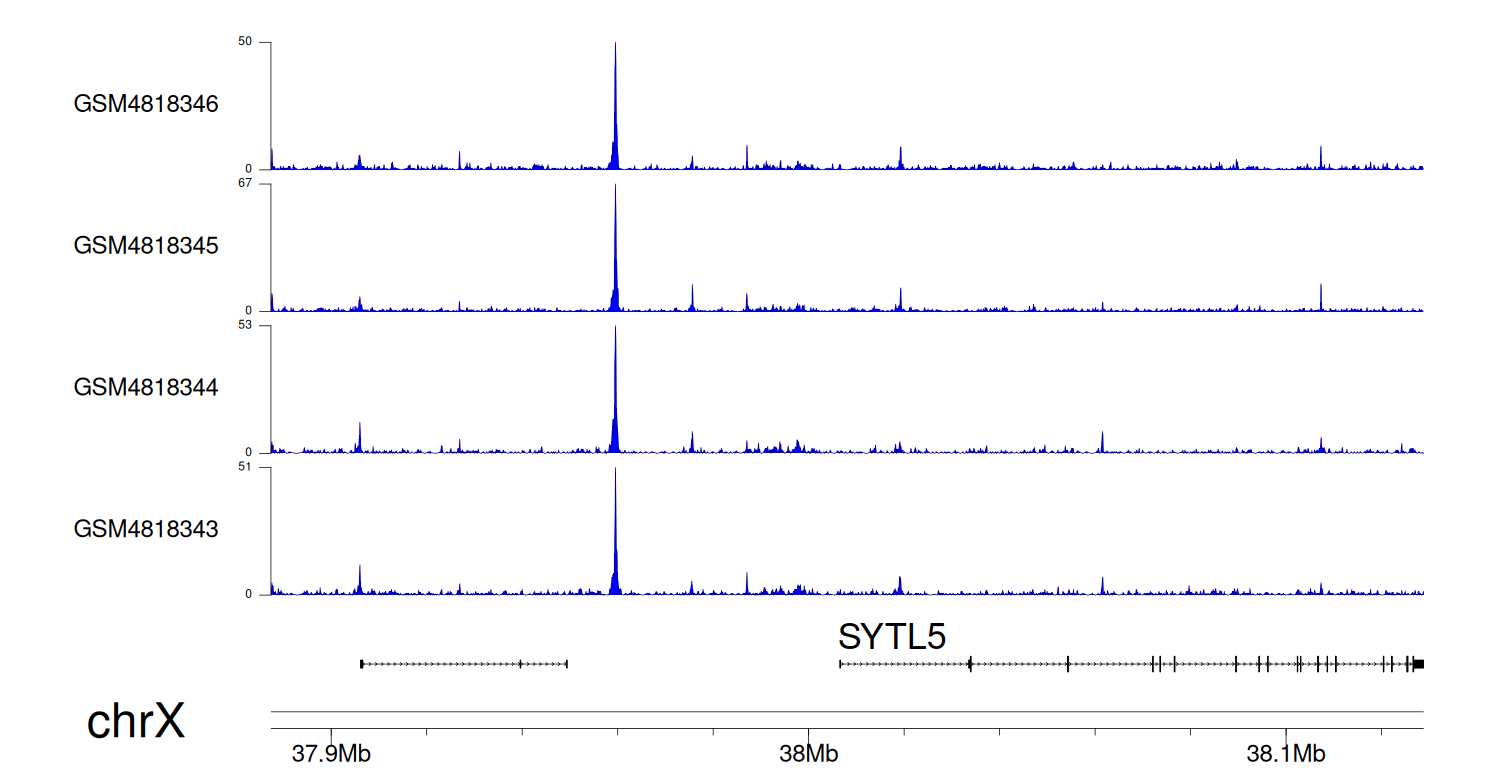This screenshot has height=780, width=1500.
Task: Select the GSM4818345 track label
Action: pyautogui.click(x=146, y=245)
